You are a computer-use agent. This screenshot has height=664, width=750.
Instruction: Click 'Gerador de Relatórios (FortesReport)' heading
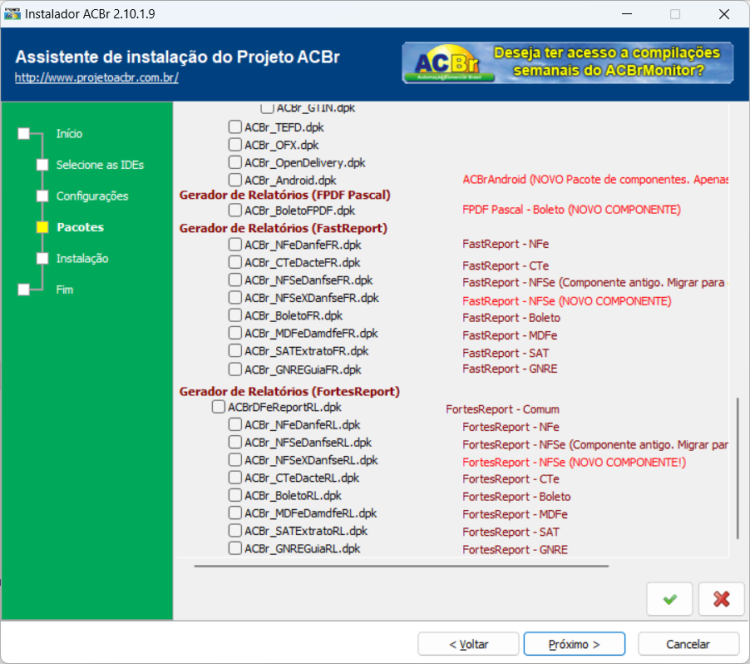tap(289, 391)
